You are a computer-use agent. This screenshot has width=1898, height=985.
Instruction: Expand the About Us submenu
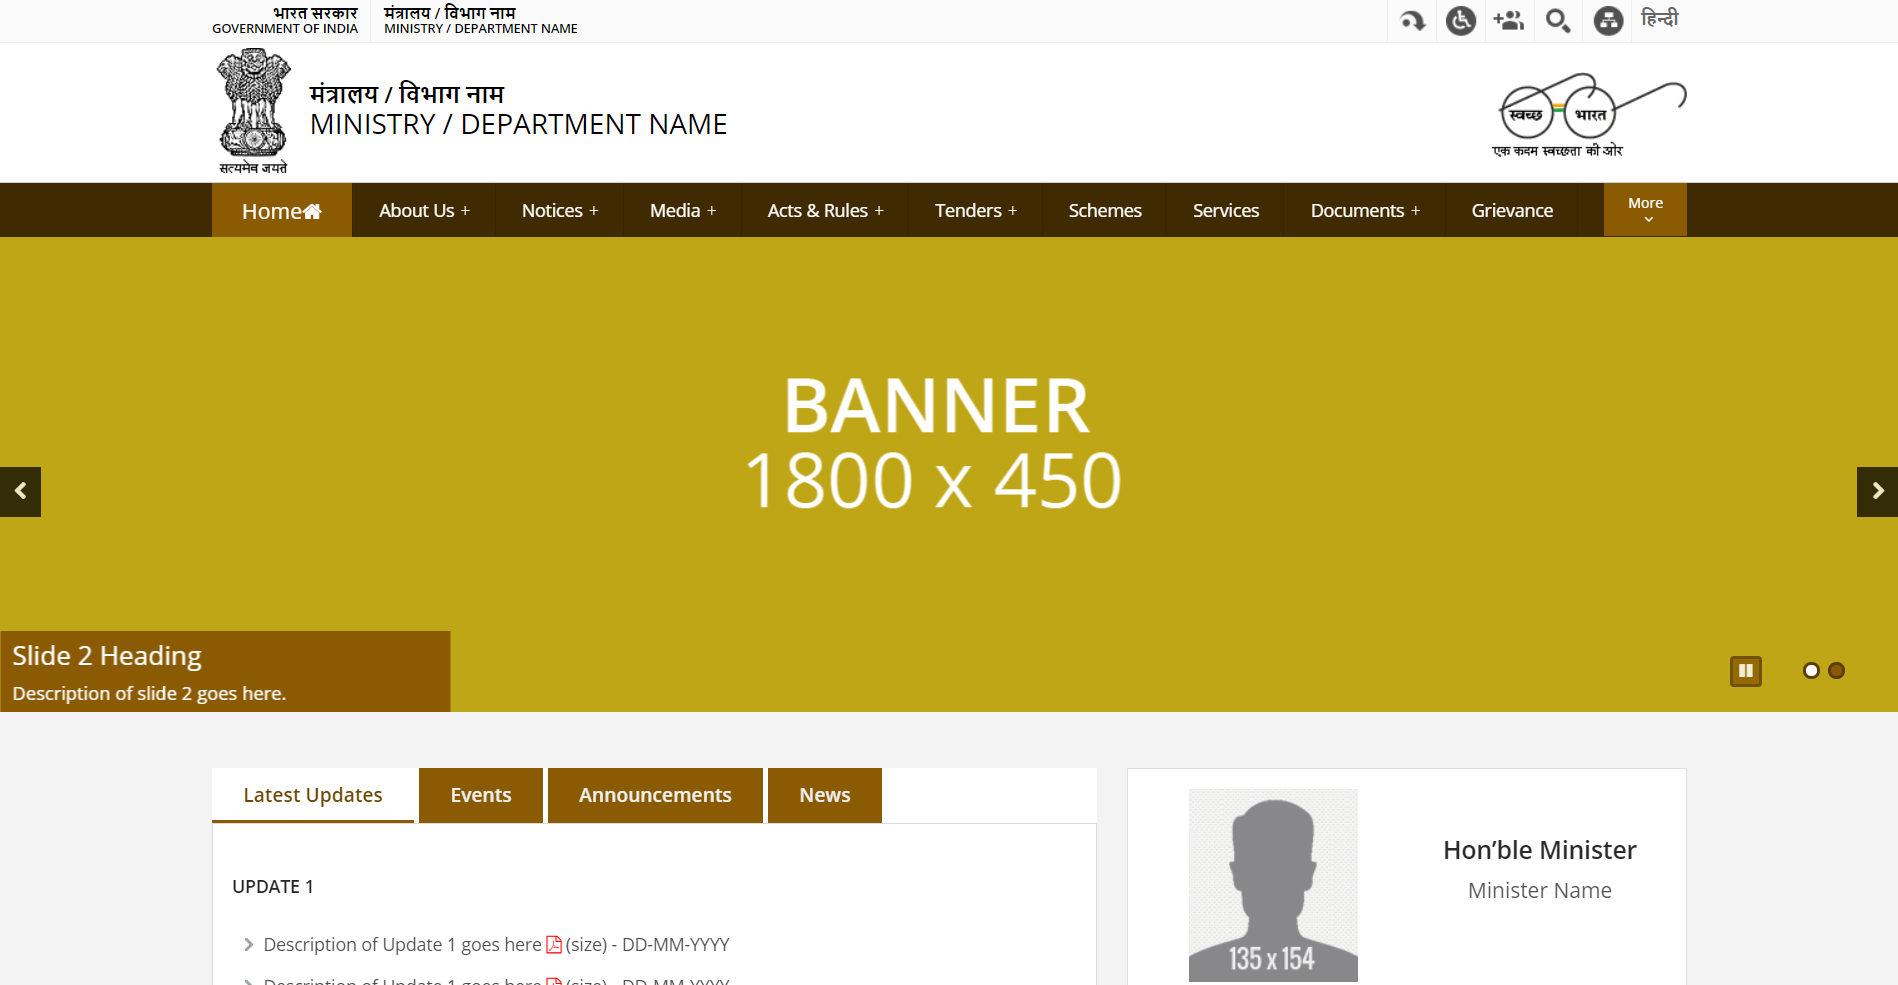424,211
